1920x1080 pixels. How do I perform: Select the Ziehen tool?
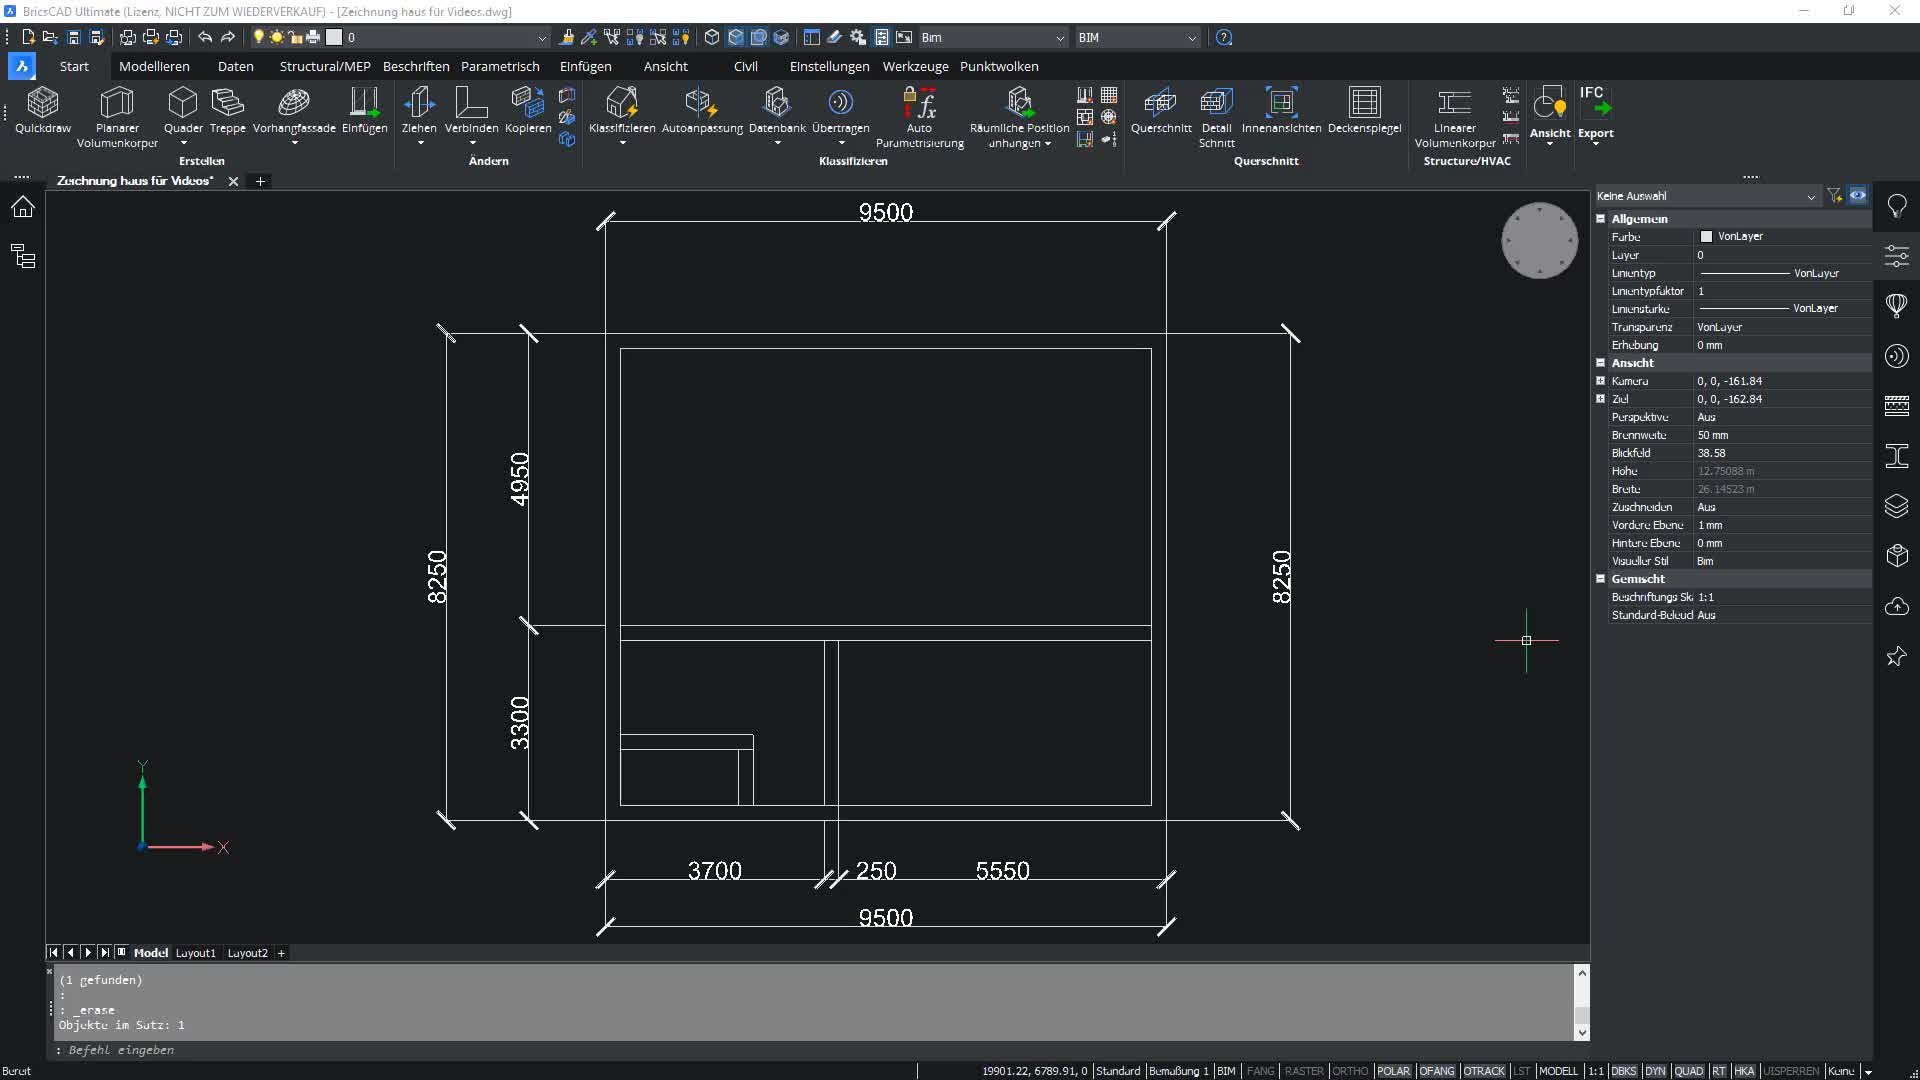coord(419,110)
